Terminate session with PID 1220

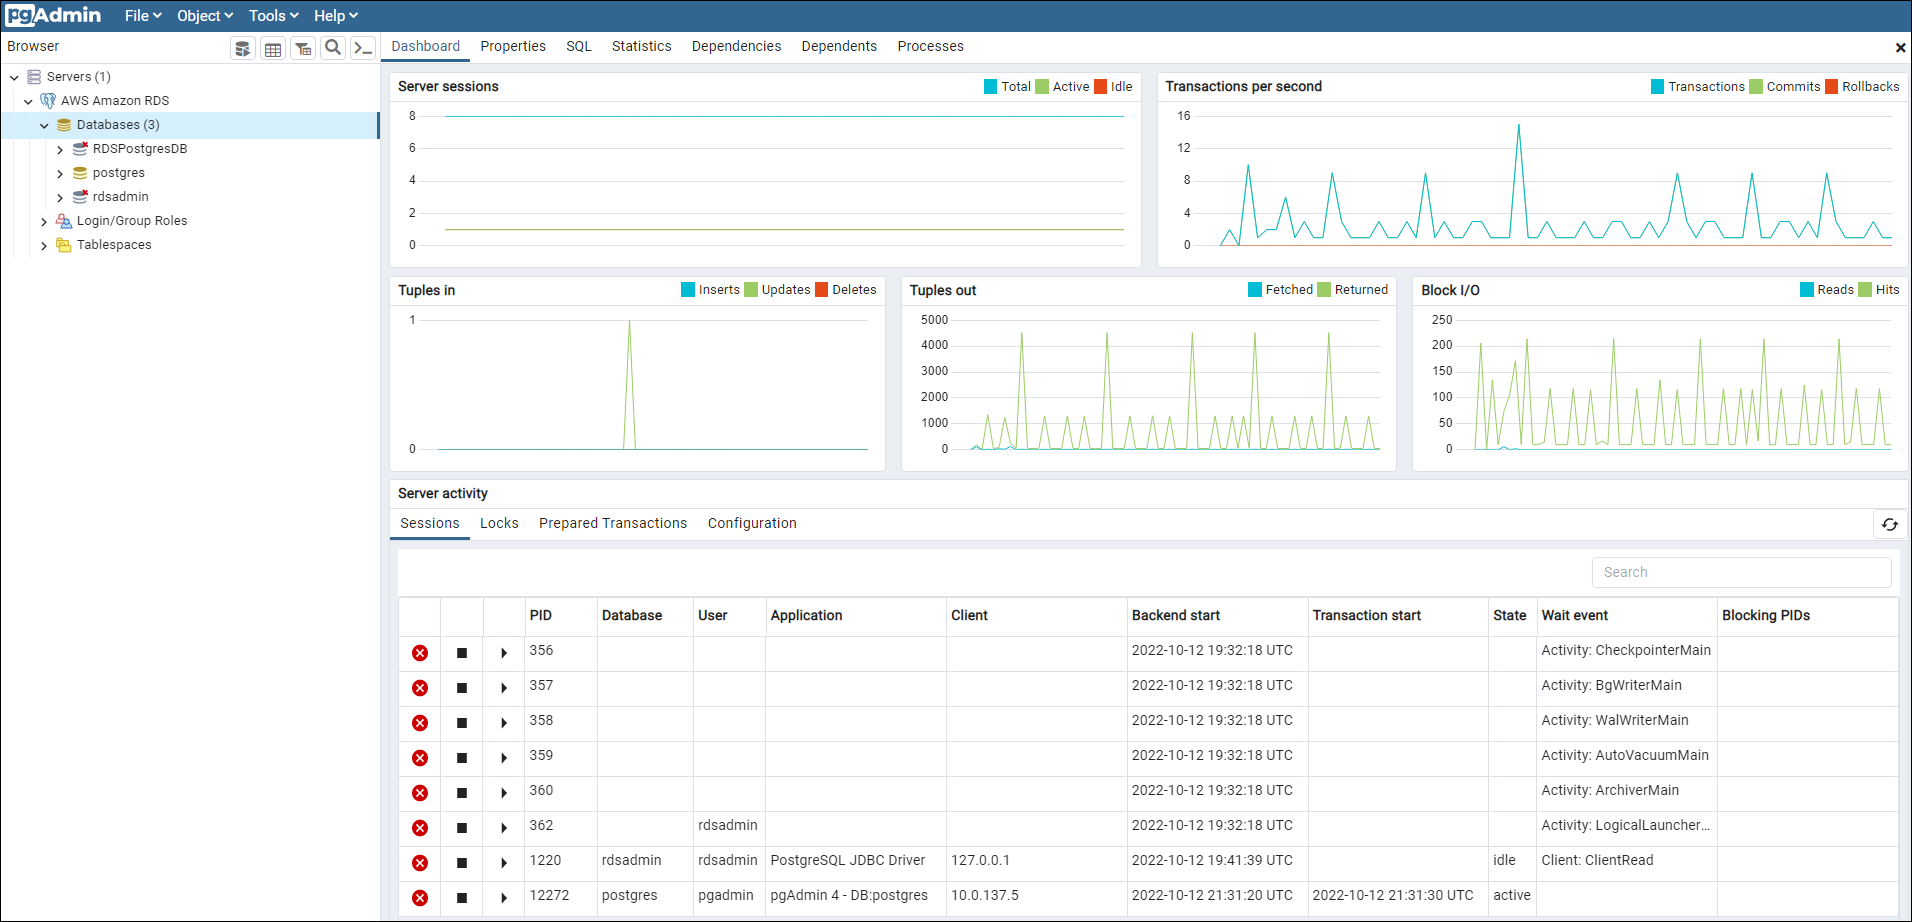point(420,863)
